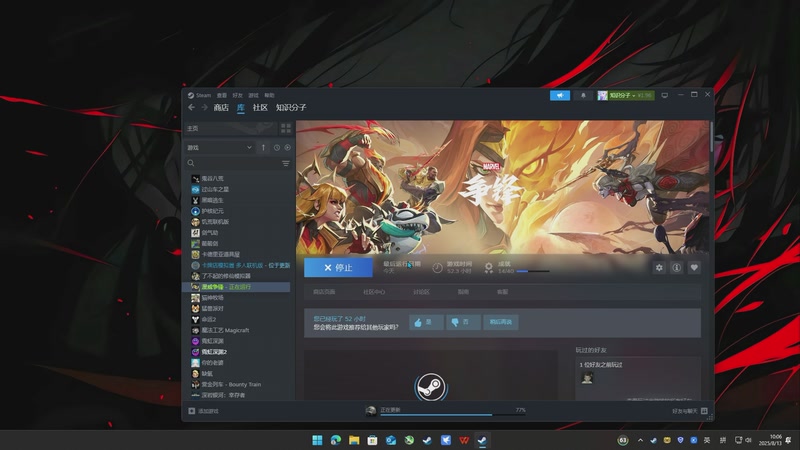Select the 库 tab
Viewport: 800px width, 450px height.
pyautogui.click(x=241, y=108)
